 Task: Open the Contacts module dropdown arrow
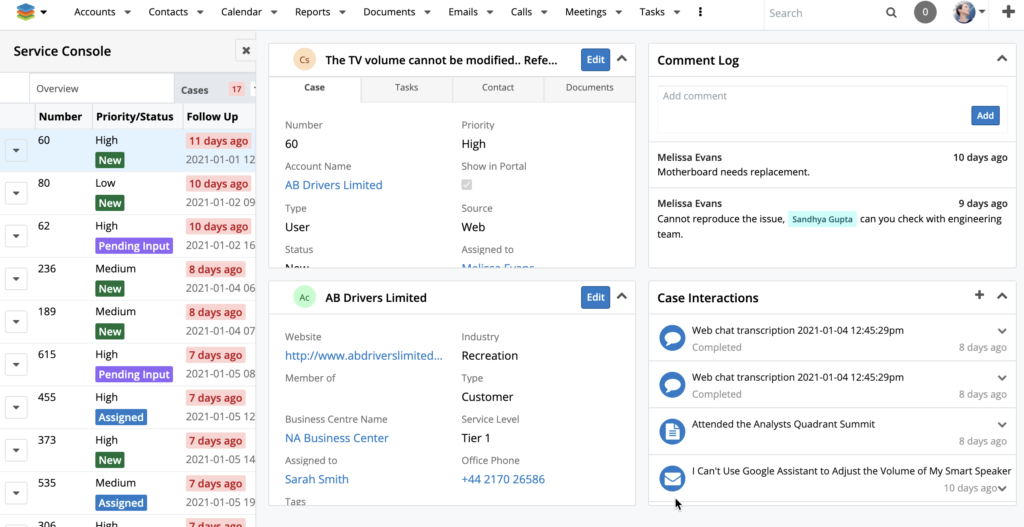[200, 12]
